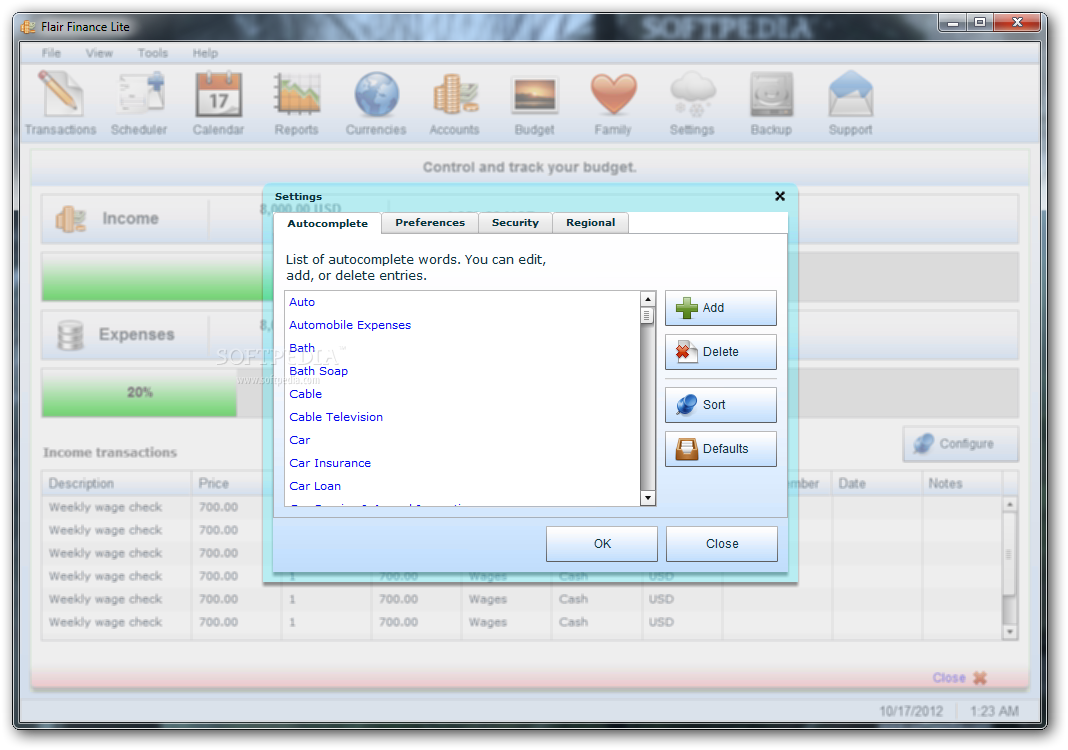Image resolution: width=1068 pixels, height=750 pixels.
Task: Close the Settings dialog with X
Action: pyautogui.click(x=780, y=196)
